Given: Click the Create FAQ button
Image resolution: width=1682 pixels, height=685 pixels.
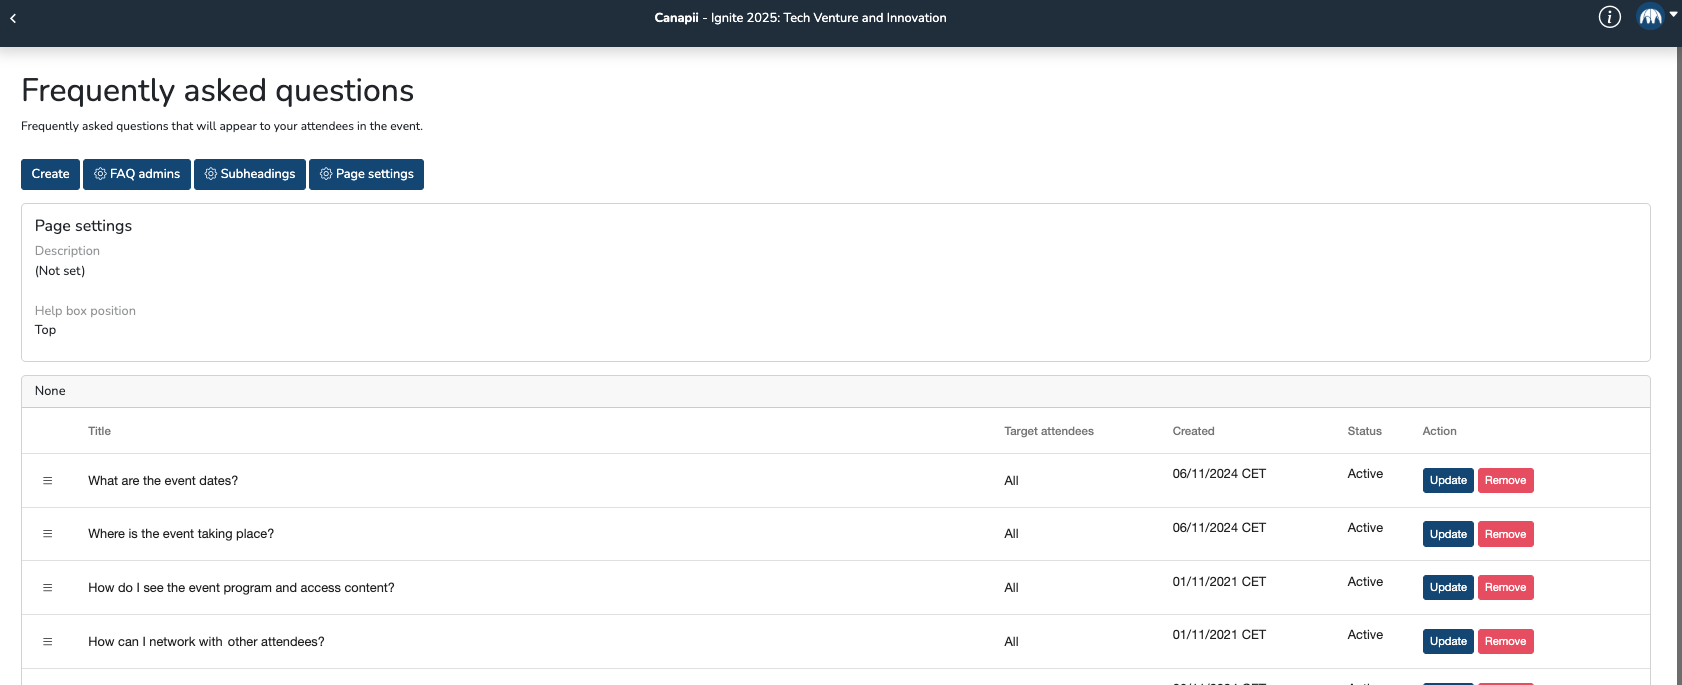Looking at the screenshot, I should click(x=50, y=174).
